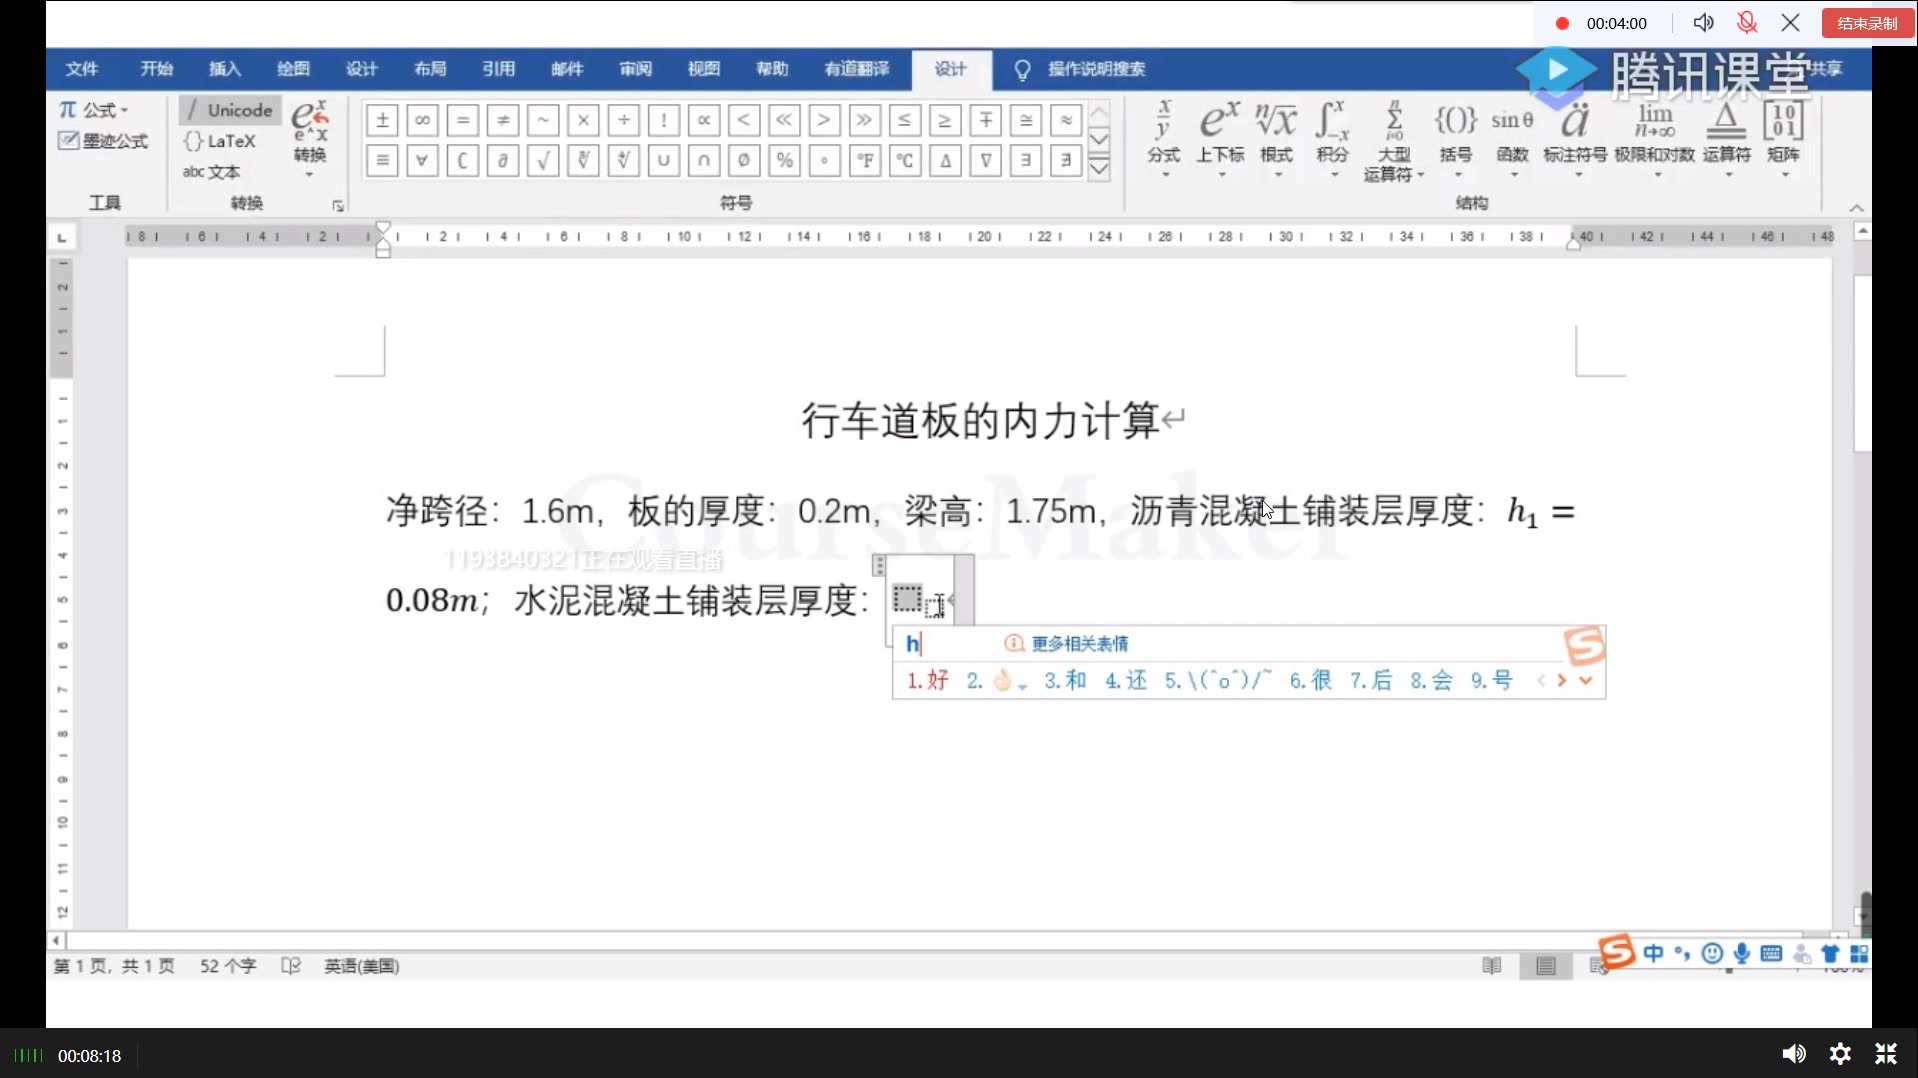Click the end recording button
Viewport: 1918px width, 1078px height.
coord(1867,23)
